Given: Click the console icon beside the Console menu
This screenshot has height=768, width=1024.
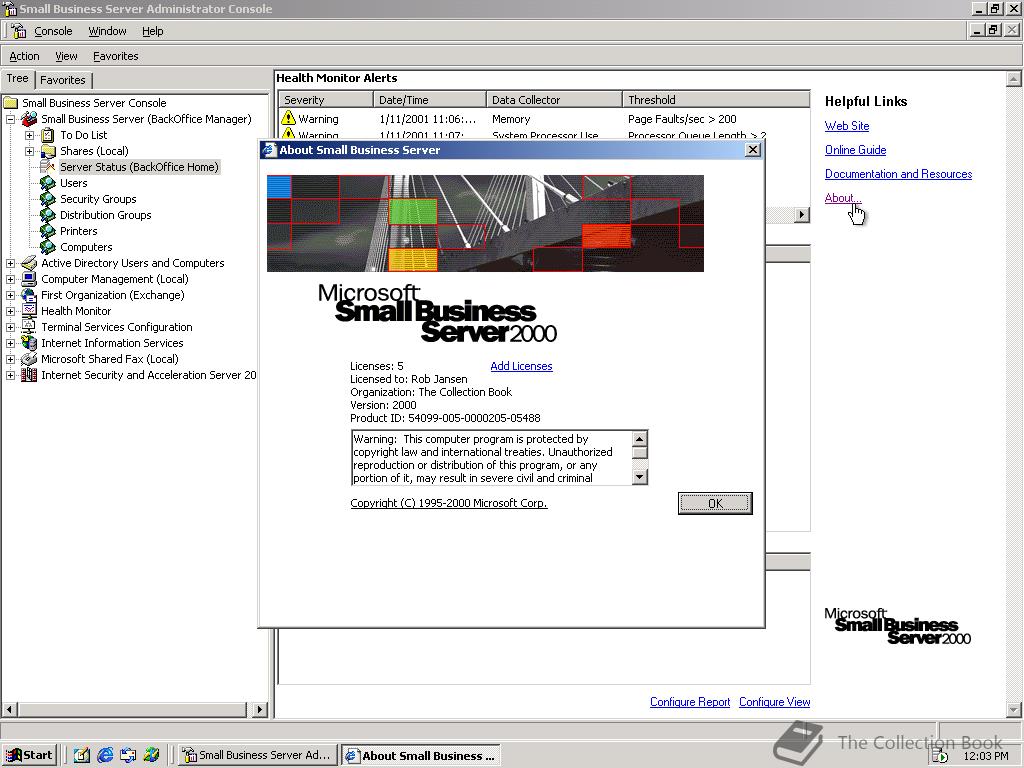Looking at the screenshot, I should [19, 31].
